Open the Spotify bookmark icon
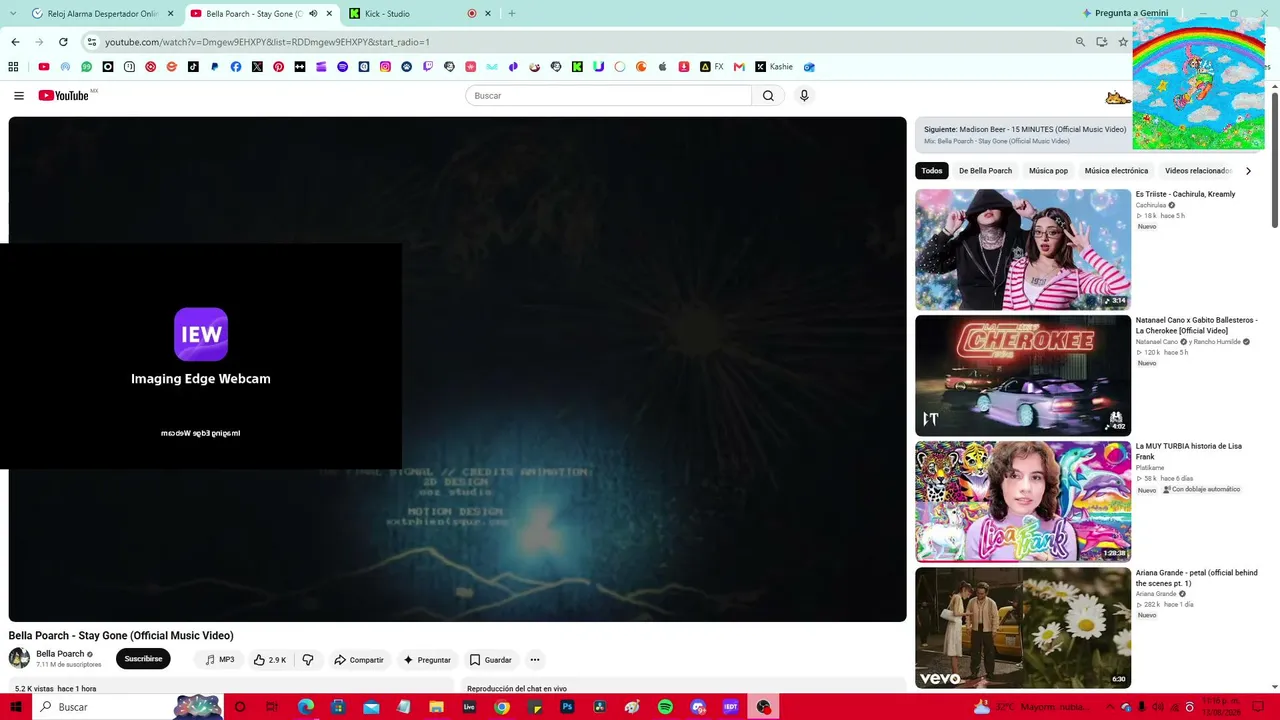Viewport: 1280px width, 720px height. [342, 67]
